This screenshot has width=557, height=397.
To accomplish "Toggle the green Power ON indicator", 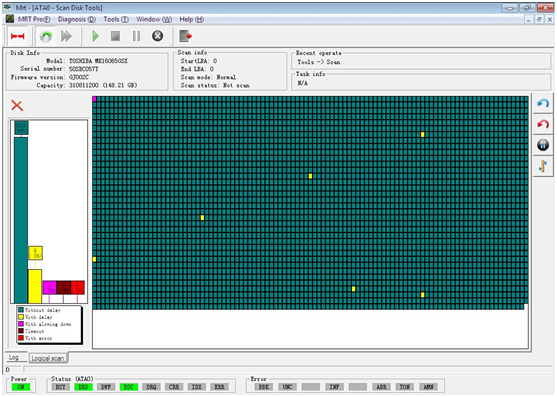I will [x=21, y=387].
